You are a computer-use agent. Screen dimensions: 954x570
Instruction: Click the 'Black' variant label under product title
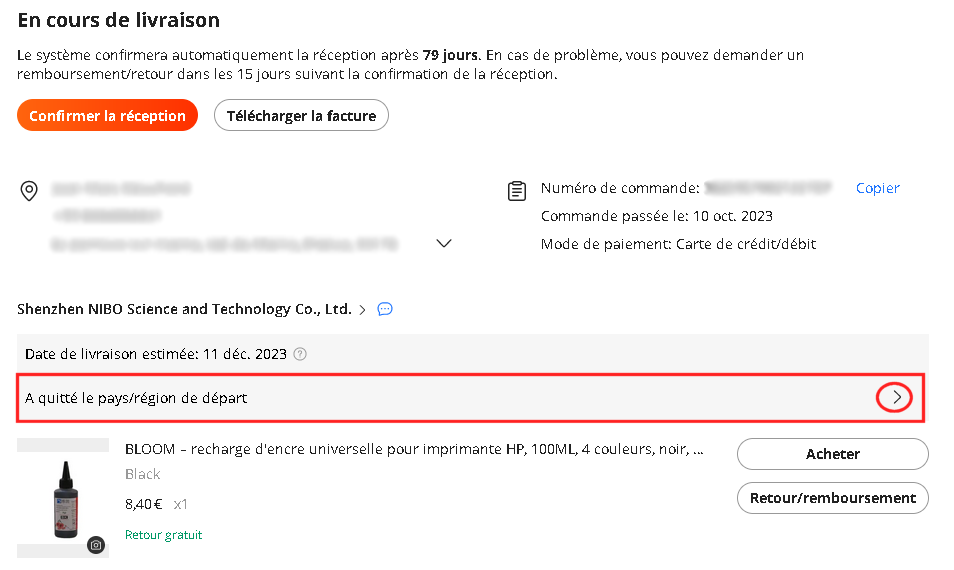[142, 474]
